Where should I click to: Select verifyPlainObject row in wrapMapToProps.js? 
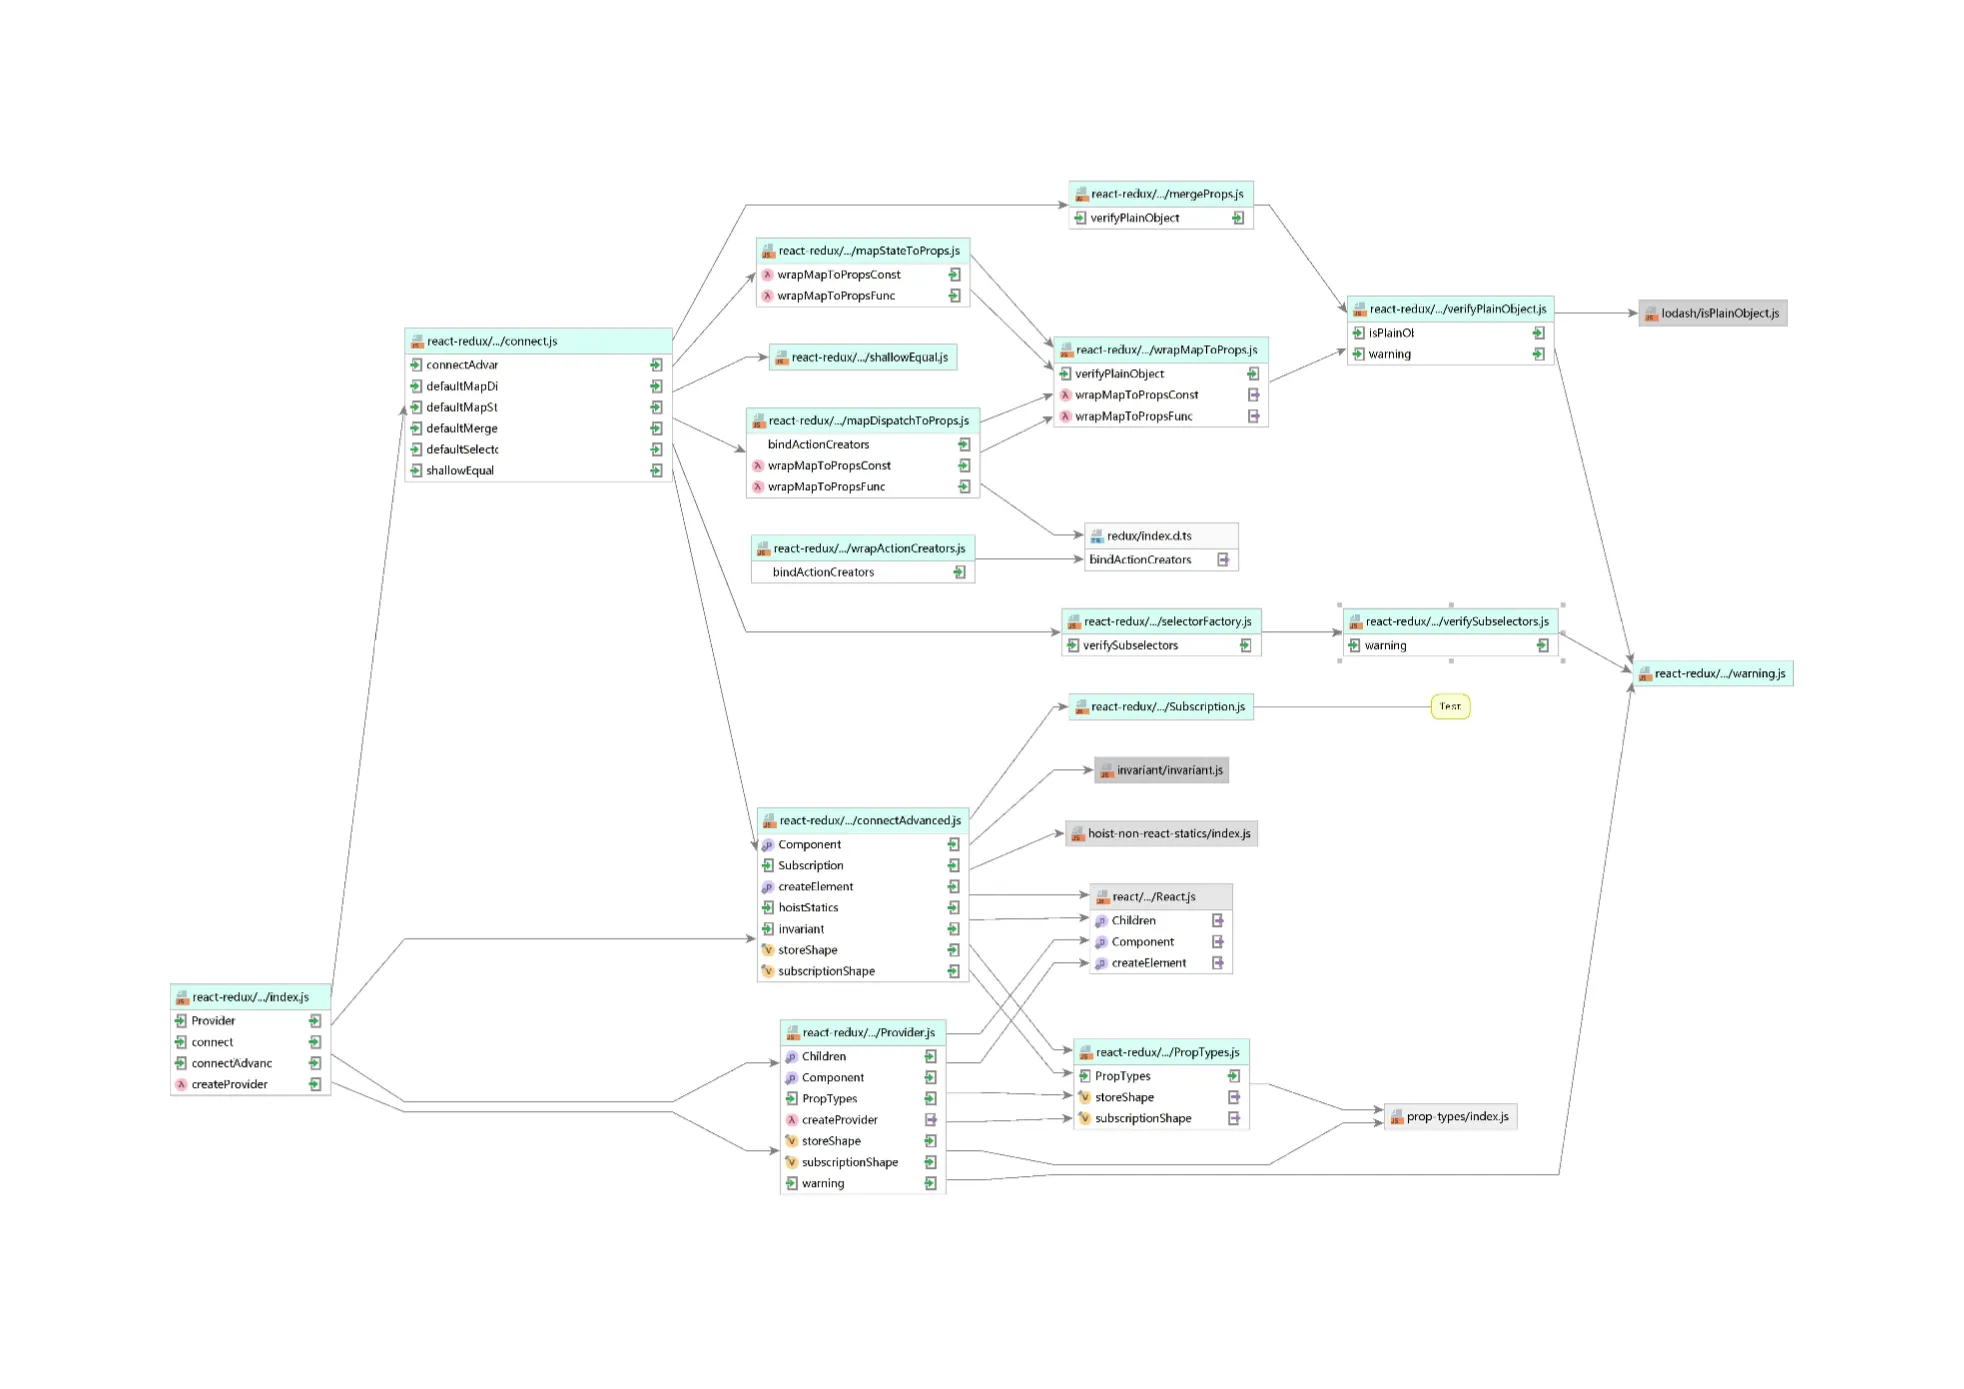click(1160, 375)
